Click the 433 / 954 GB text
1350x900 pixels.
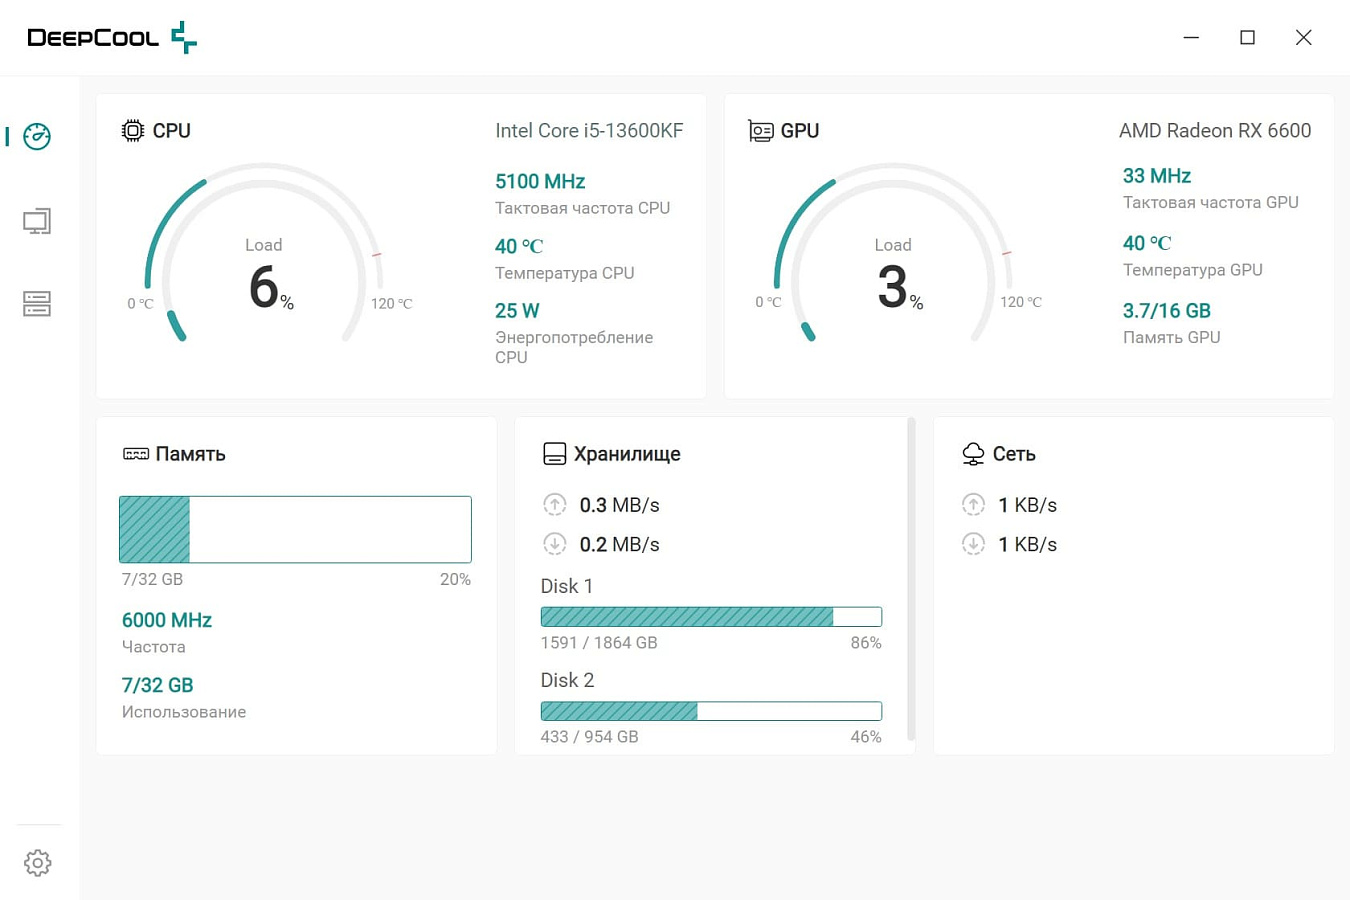tap(589, 737)
